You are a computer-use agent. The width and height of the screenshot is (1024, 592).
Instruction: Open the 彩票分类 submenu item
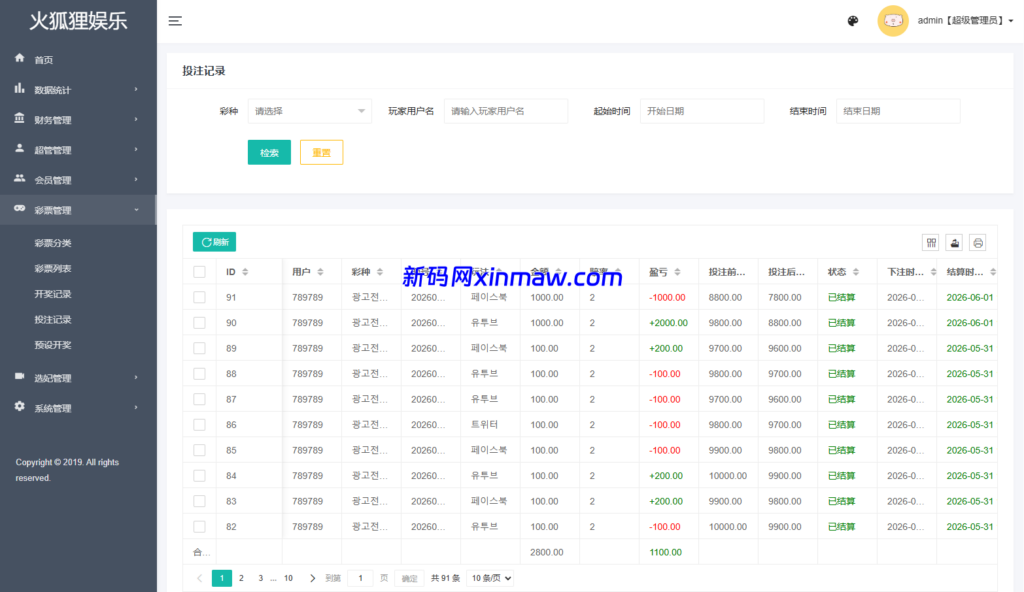pos(53,243)
